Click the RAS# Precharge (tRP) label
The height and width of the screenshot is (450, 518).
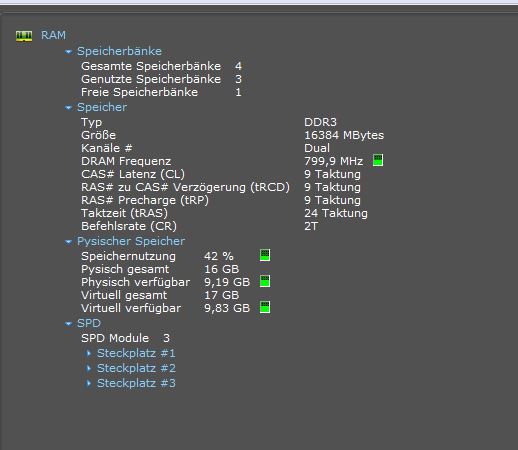[x=145, y=200]
